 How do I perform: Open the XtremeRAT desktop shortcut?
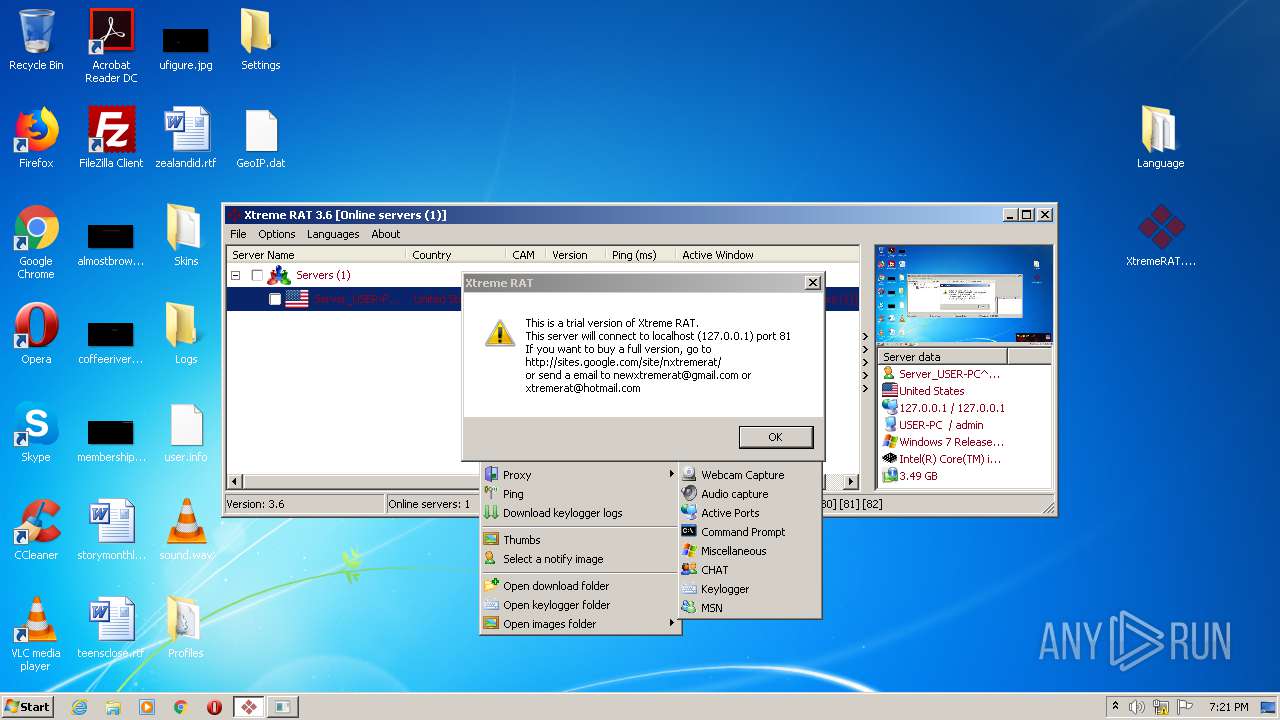[1161, 236]
